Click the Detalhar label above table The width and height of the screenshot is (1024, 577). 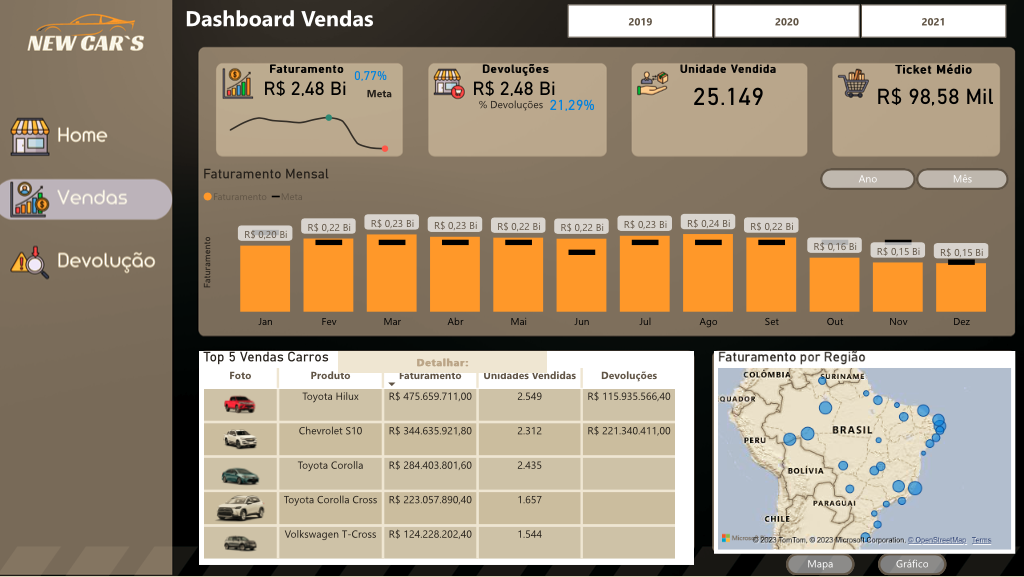click(x=442, y=363)
